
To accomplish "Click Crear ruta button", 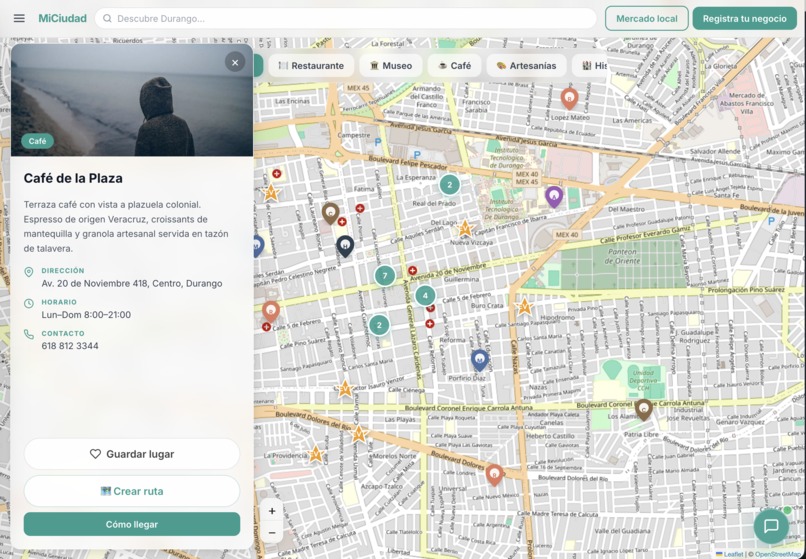I will pyautogui.click(x=132, y=491).
